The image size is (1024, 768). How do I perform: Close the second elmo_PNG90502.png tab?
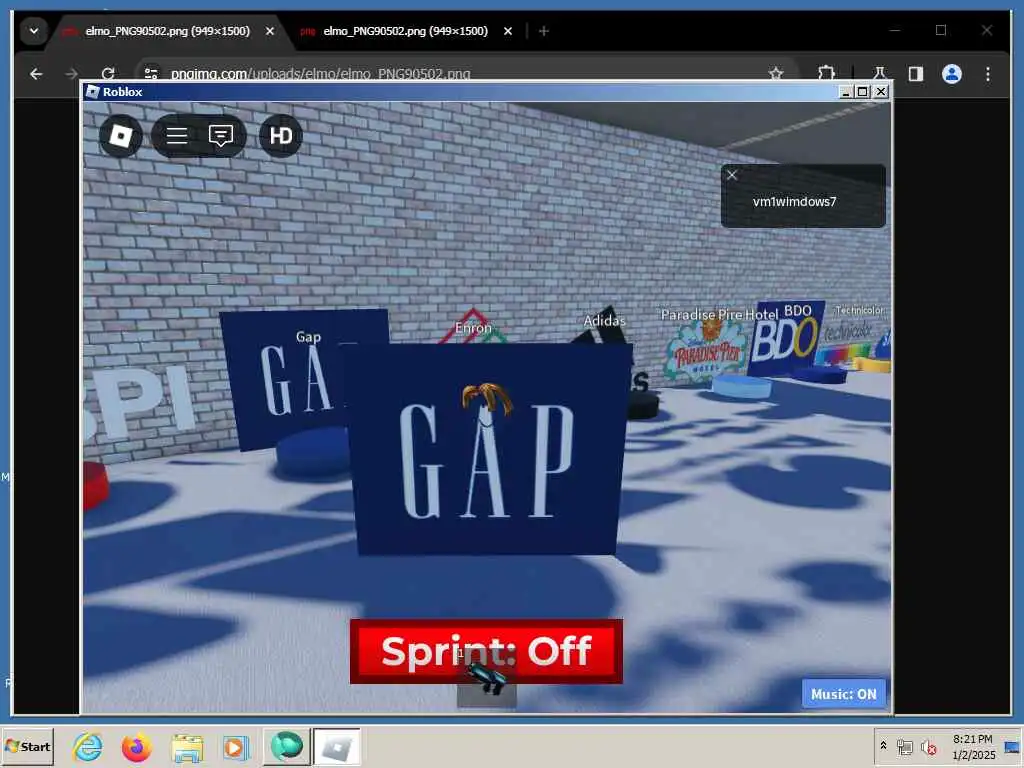point(508,31)
